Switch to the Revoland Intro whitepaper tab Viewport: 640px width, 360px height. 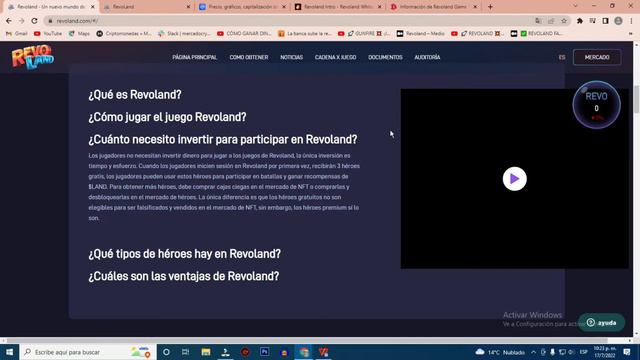pyautogui.click(x=338, y=7)
